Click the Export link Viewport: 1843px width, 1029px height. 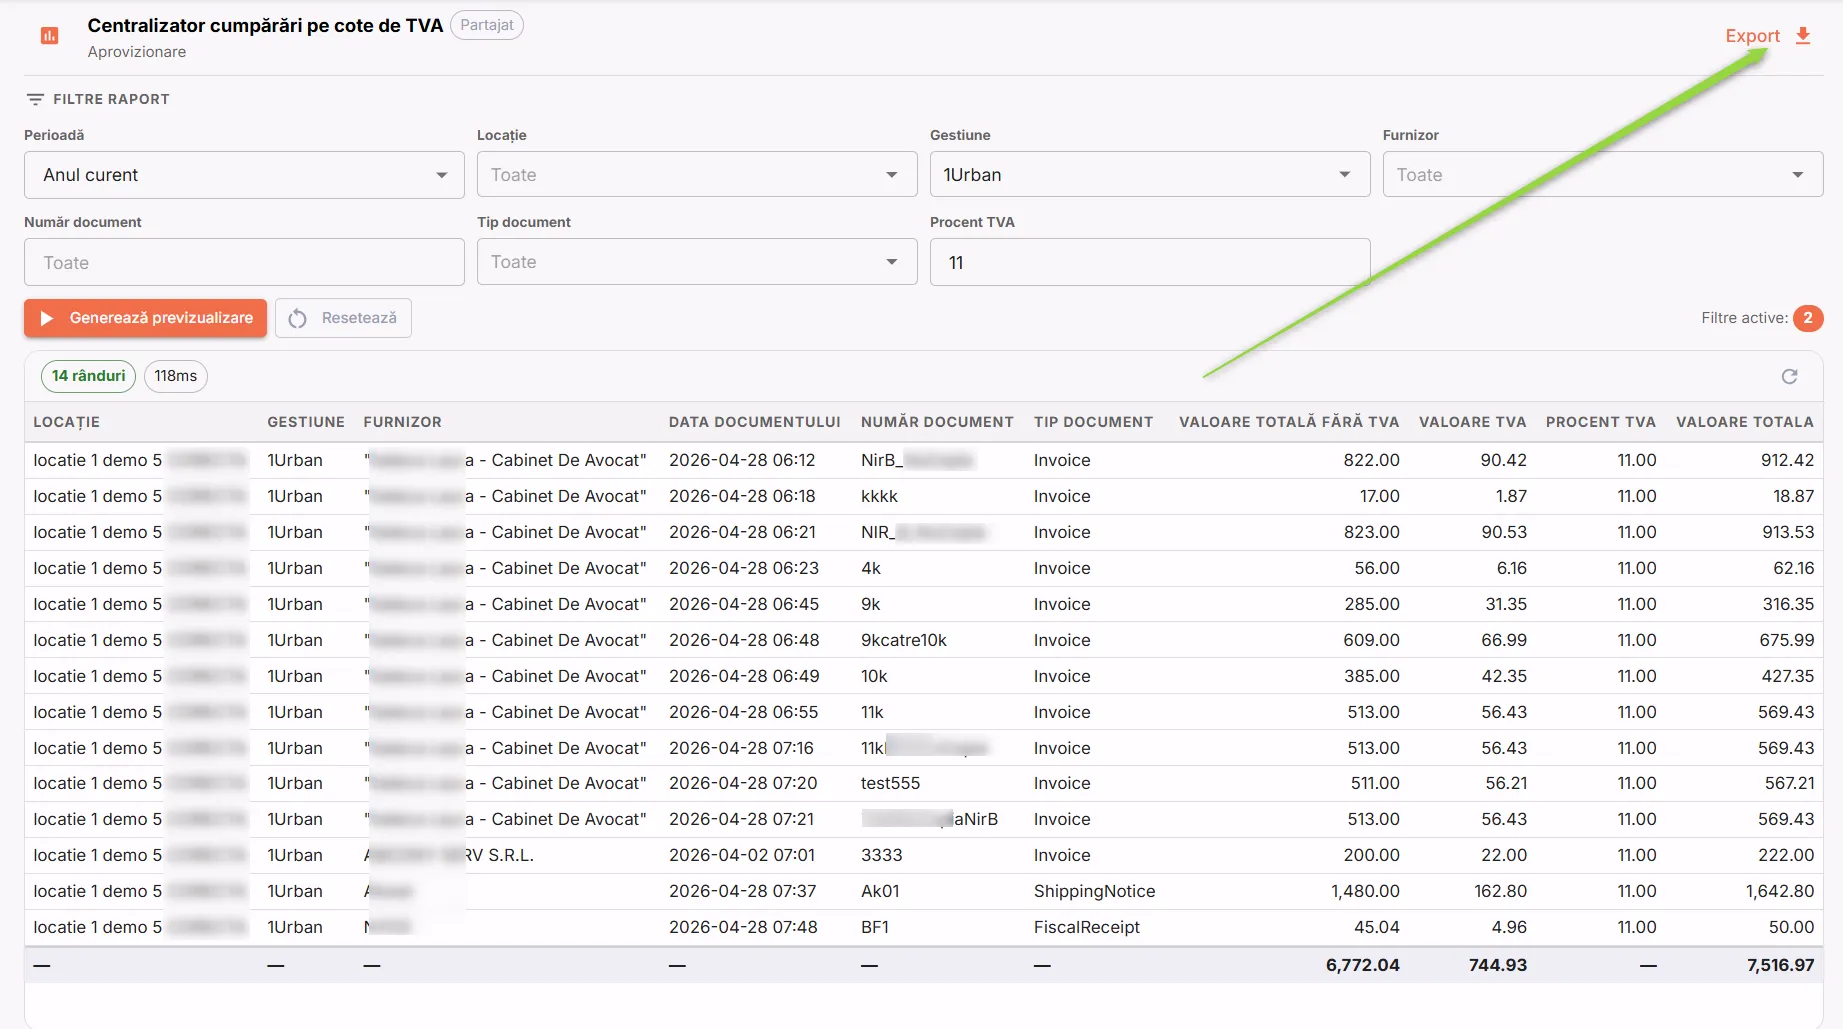1752,36
